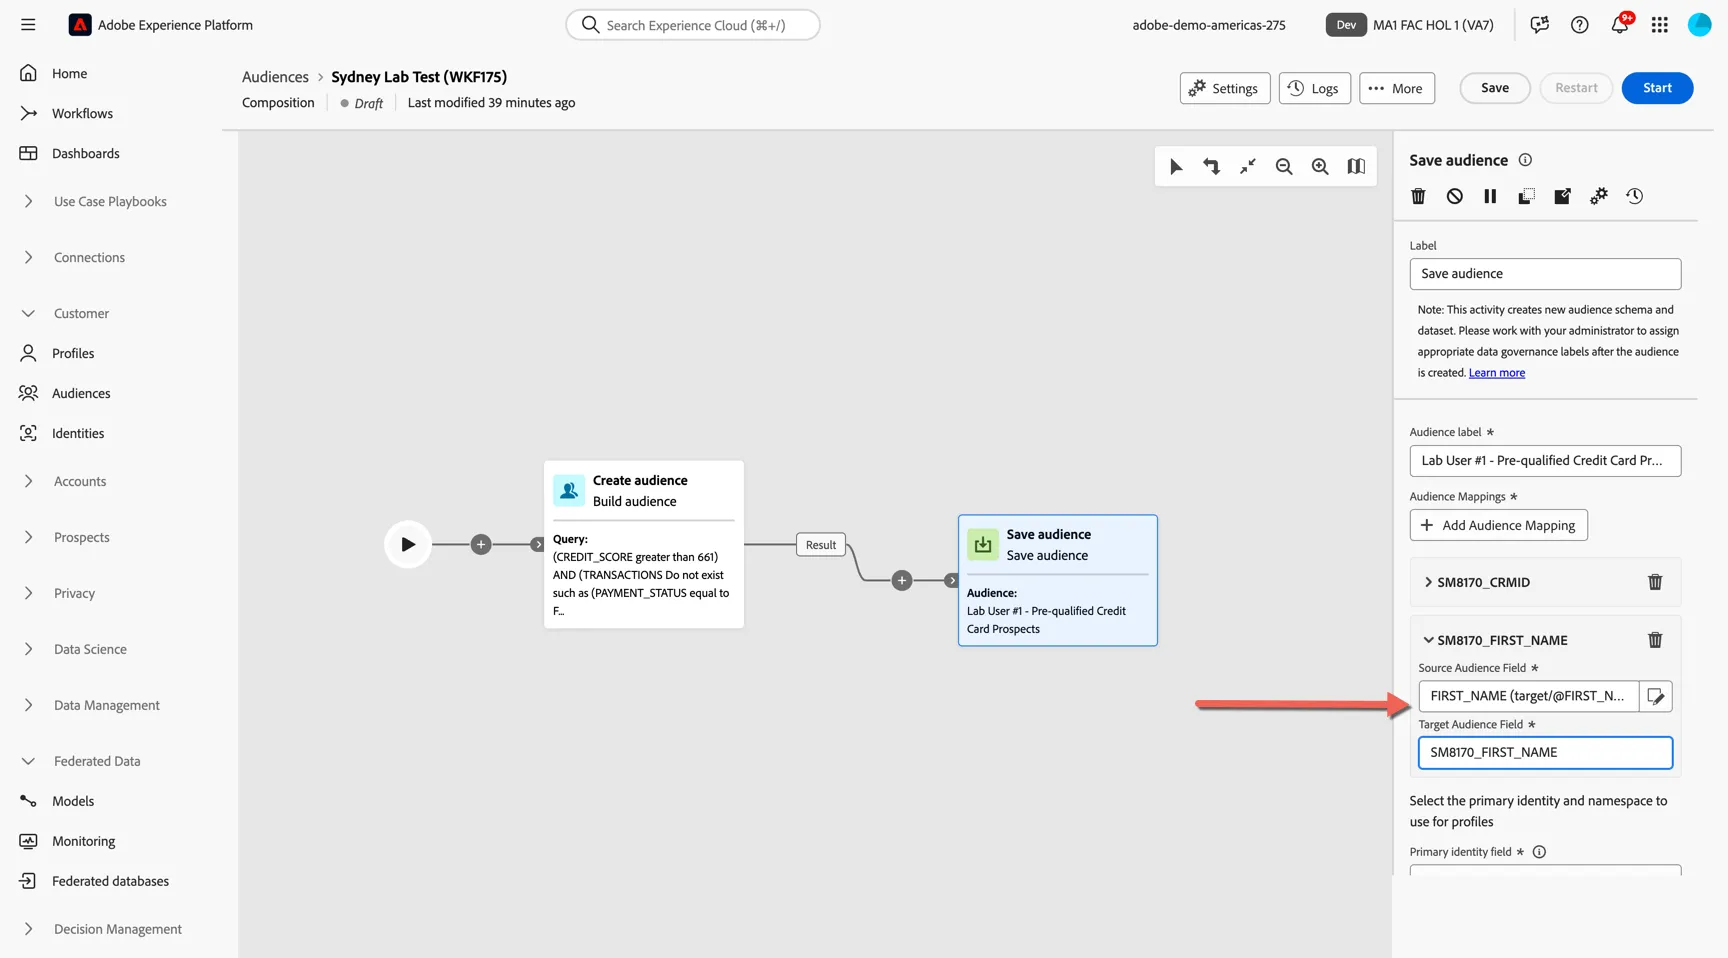Click the play start node on canvas
Image resolution: width=1728 pixels, height=958 pixels.
(408, 545)
